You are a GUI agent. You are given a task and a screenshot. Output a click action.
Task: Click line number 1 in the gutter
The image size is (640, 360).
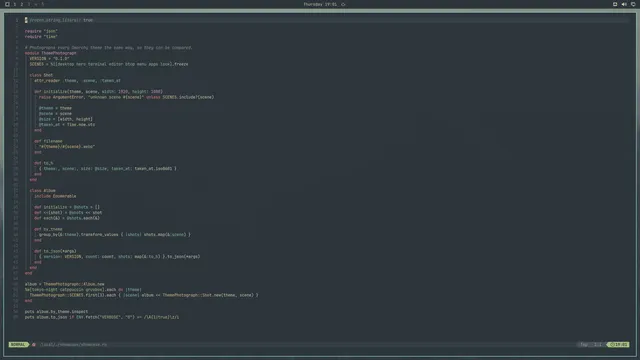pos(17,20)
